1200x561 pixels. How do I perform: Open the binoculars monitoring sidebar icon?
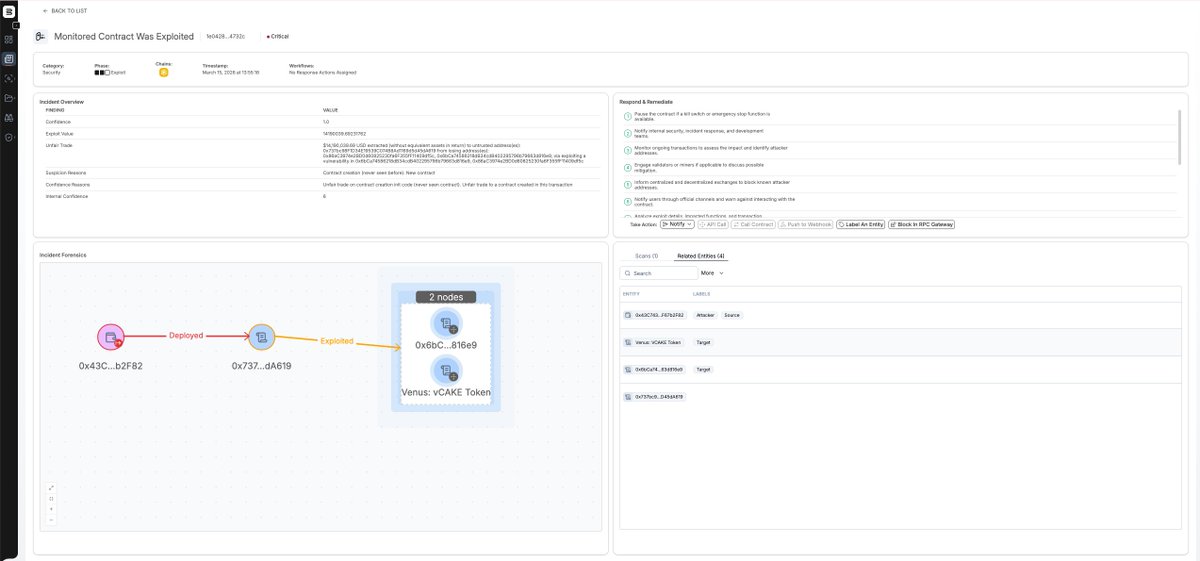(x=9, y=117)
